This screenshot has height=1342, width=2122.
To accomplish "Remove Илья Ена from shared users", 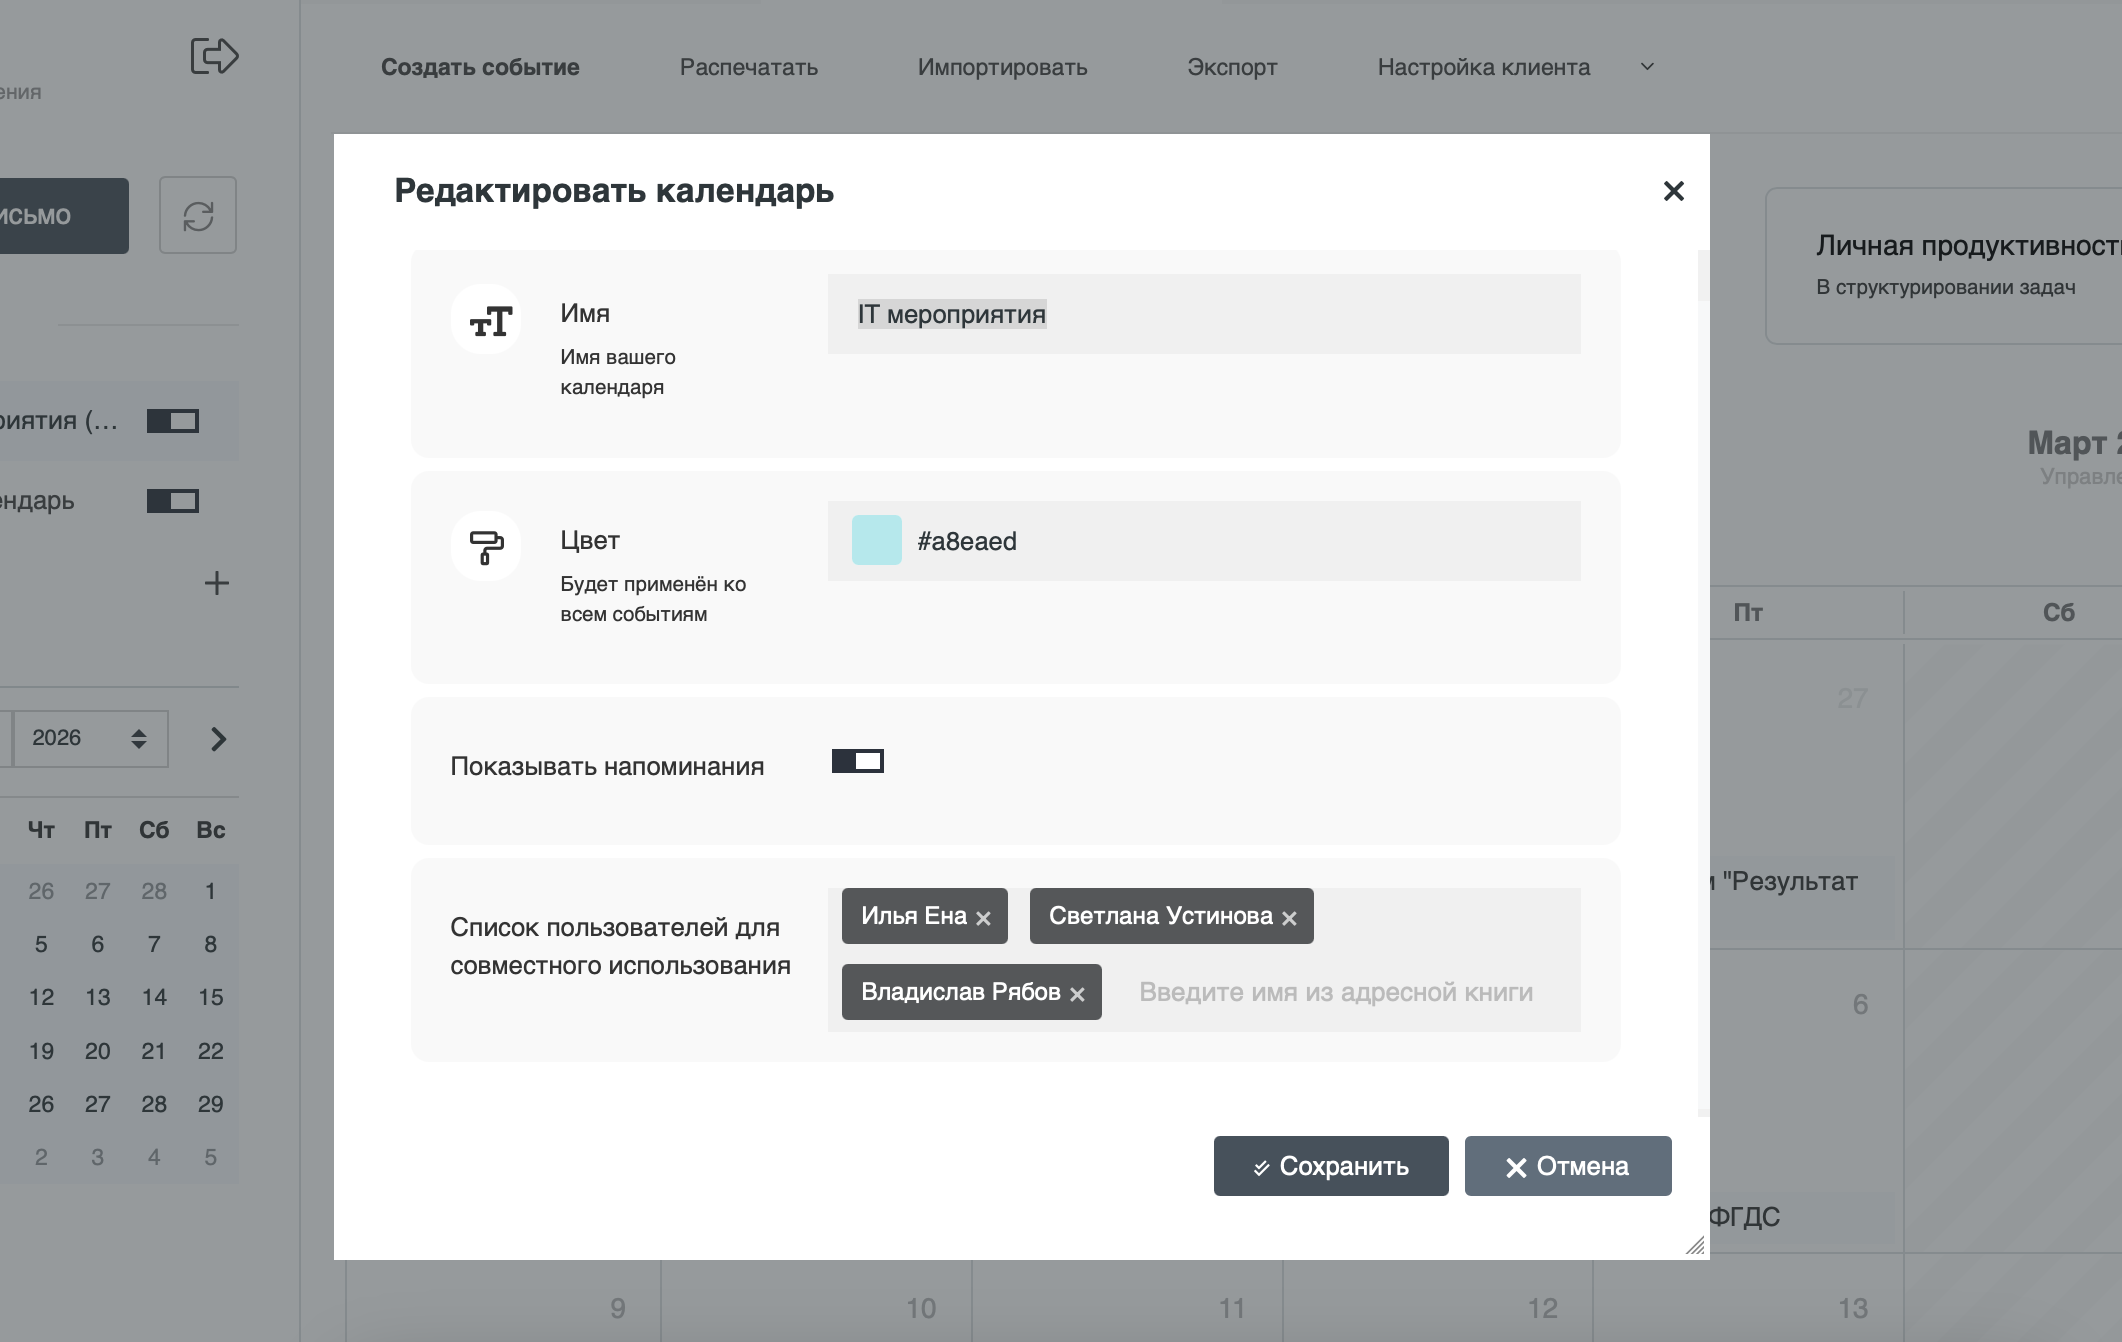I will pyautogui.click(x=983, y=918).
